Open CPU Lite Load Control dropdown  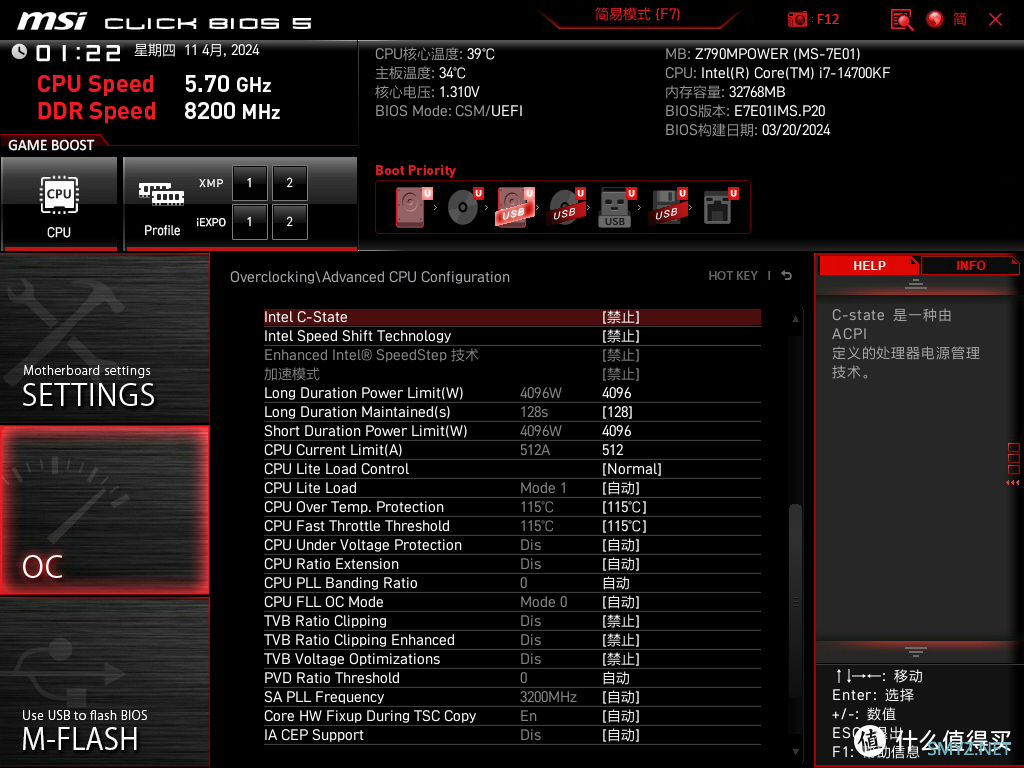point(512,469)
